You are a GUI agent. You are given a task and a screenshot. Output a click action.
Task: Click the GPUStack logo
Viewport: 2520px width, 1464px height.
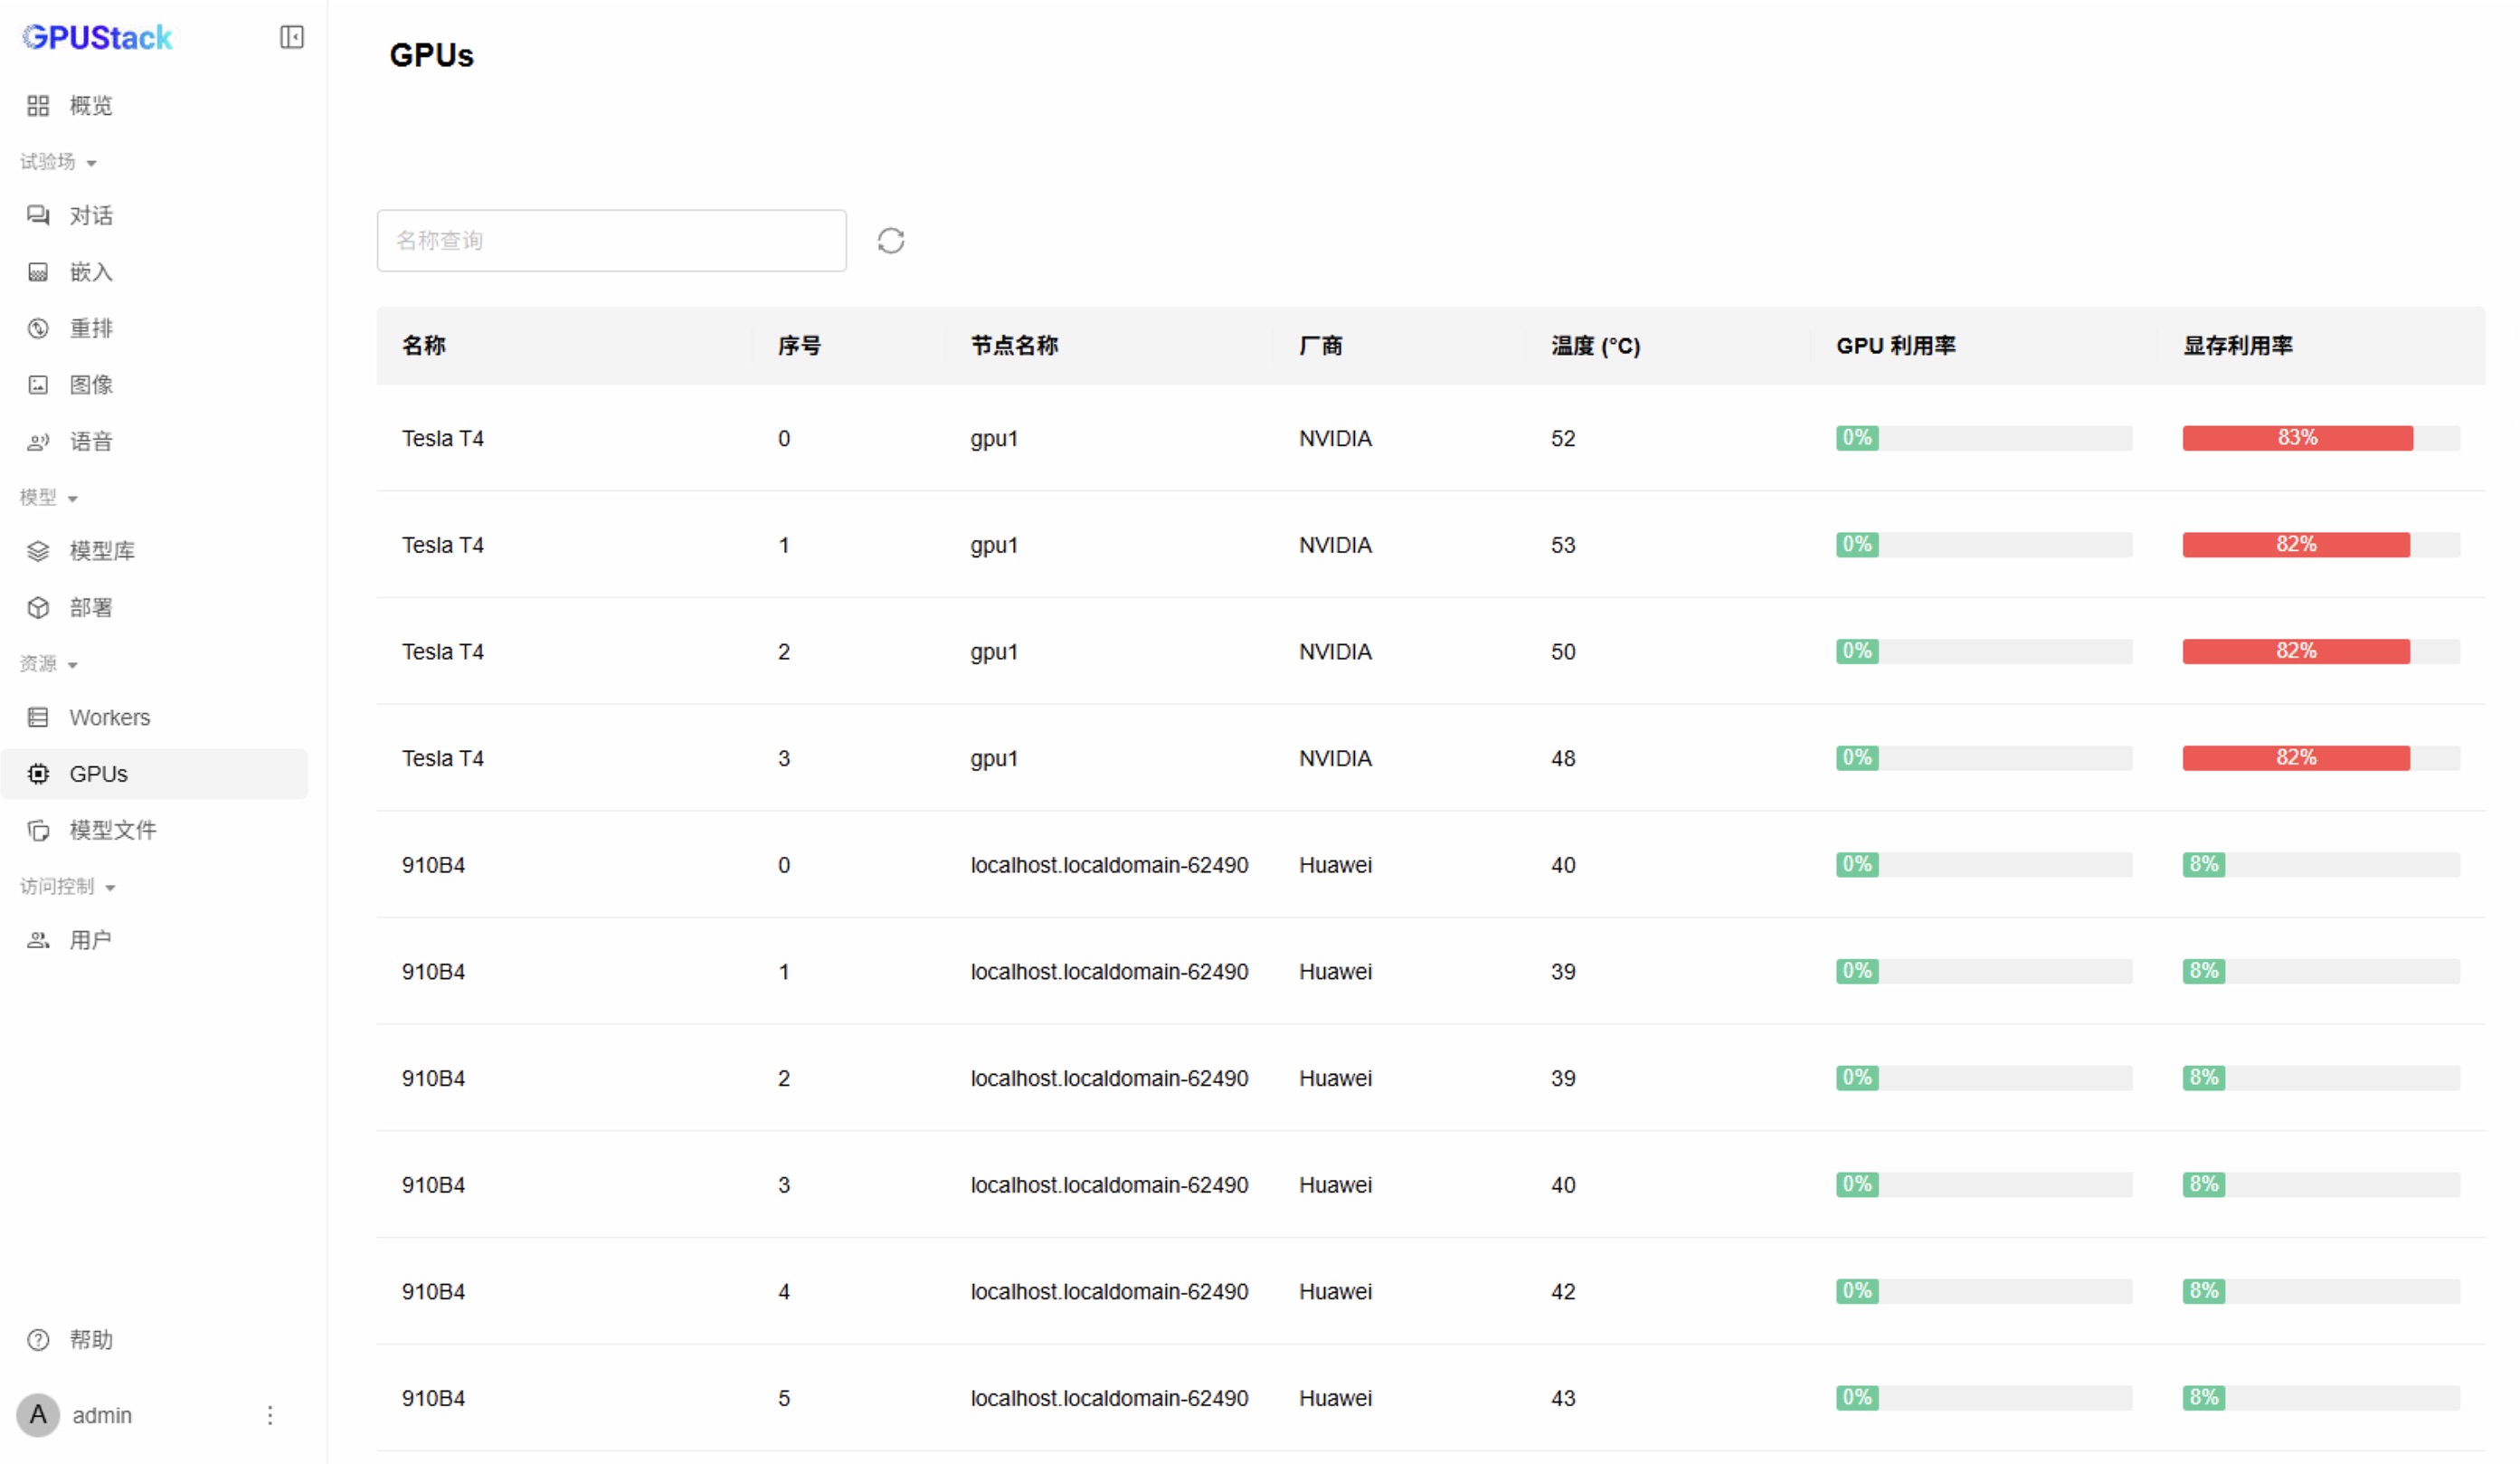[97, 38]
